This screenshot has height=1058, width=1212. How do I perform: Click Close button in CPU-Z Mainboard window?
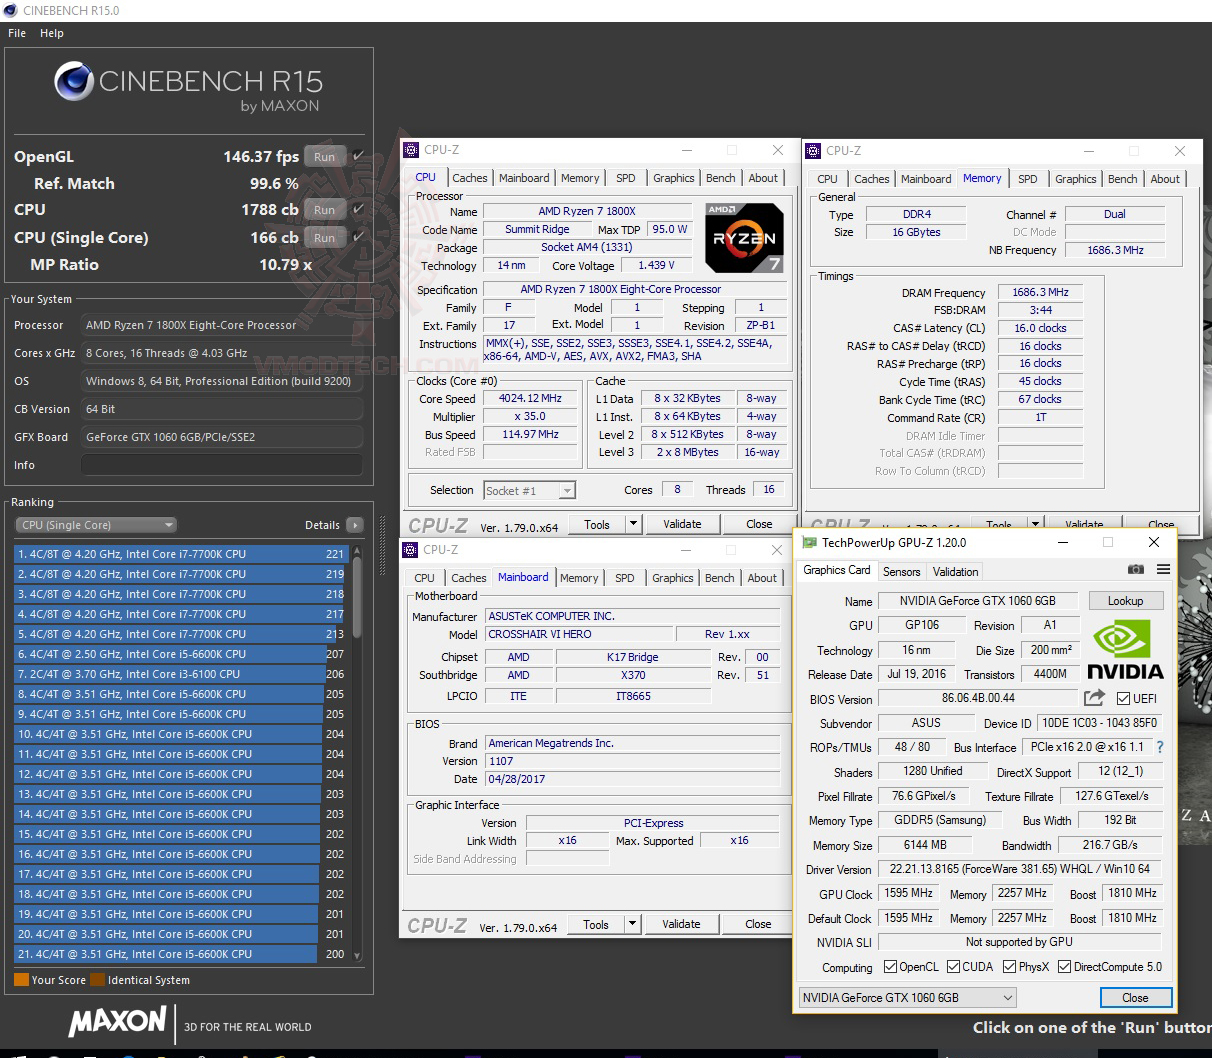758,924
